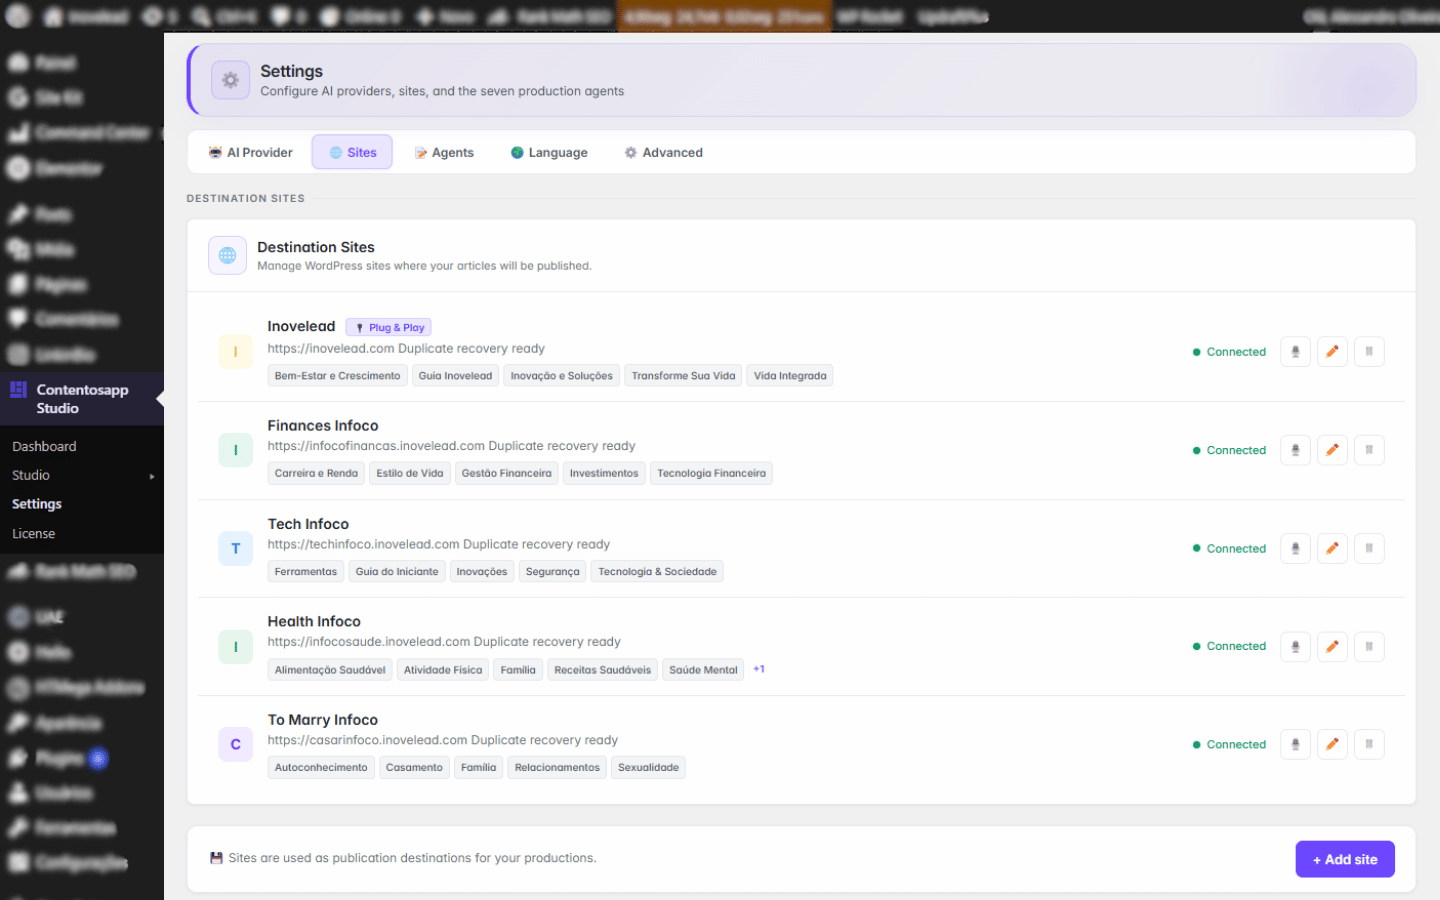Click the To Marry Infoco 'C' avatar badge
Viewport: 1440px width, 900px height.
click(236, 744)
